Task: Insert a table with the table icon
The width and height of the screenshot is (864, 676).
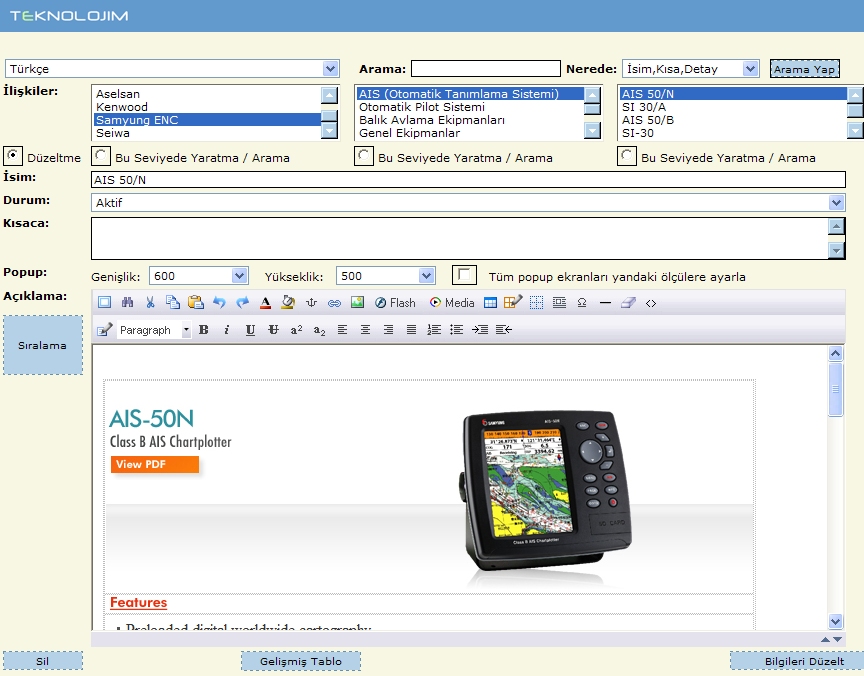Action: [490, 302]
